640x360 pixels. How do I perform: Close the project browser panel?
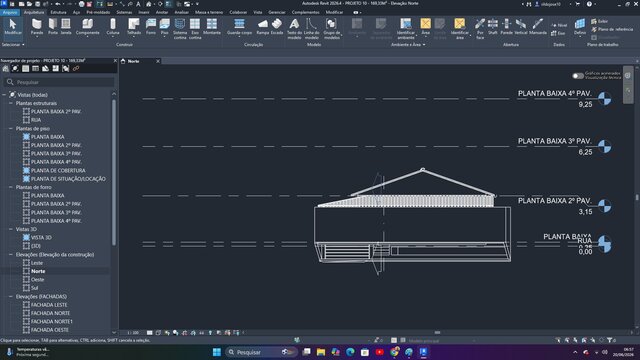[115, 60]
